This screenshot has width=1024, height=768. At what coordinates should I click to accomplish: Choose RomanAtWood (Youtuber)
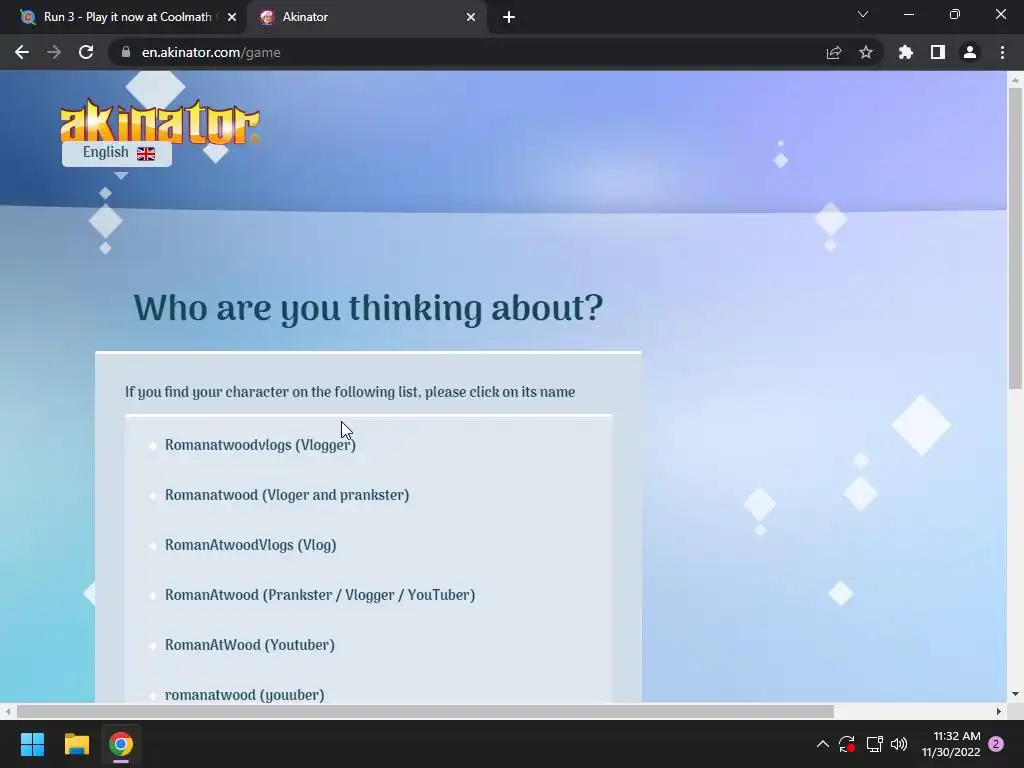click(249, 645)
